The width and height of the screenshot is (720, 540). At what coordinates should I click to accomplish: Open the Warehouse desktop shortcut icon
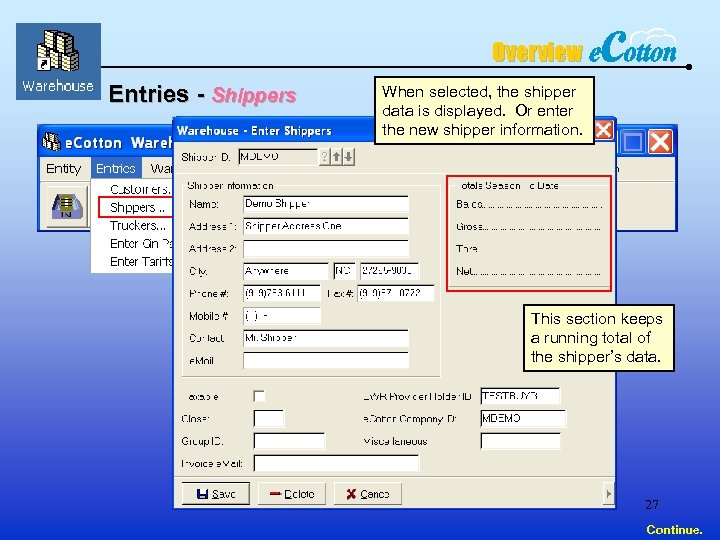58,61
